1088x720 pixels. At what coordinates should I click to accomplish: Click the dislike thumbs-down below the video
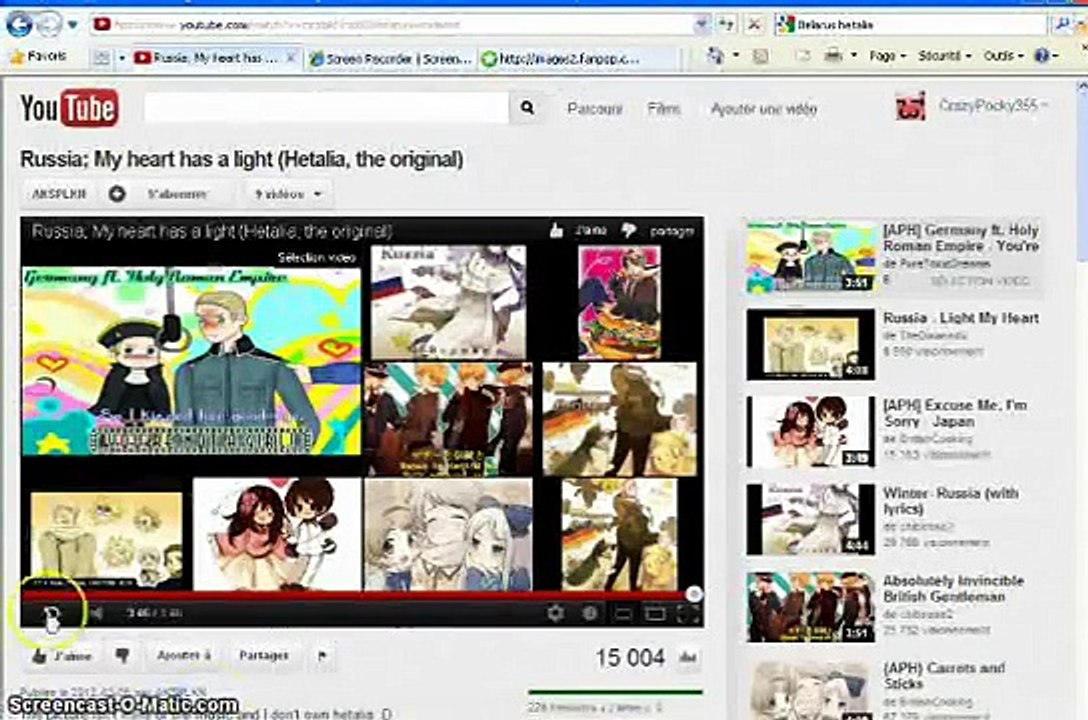point(123,655)
